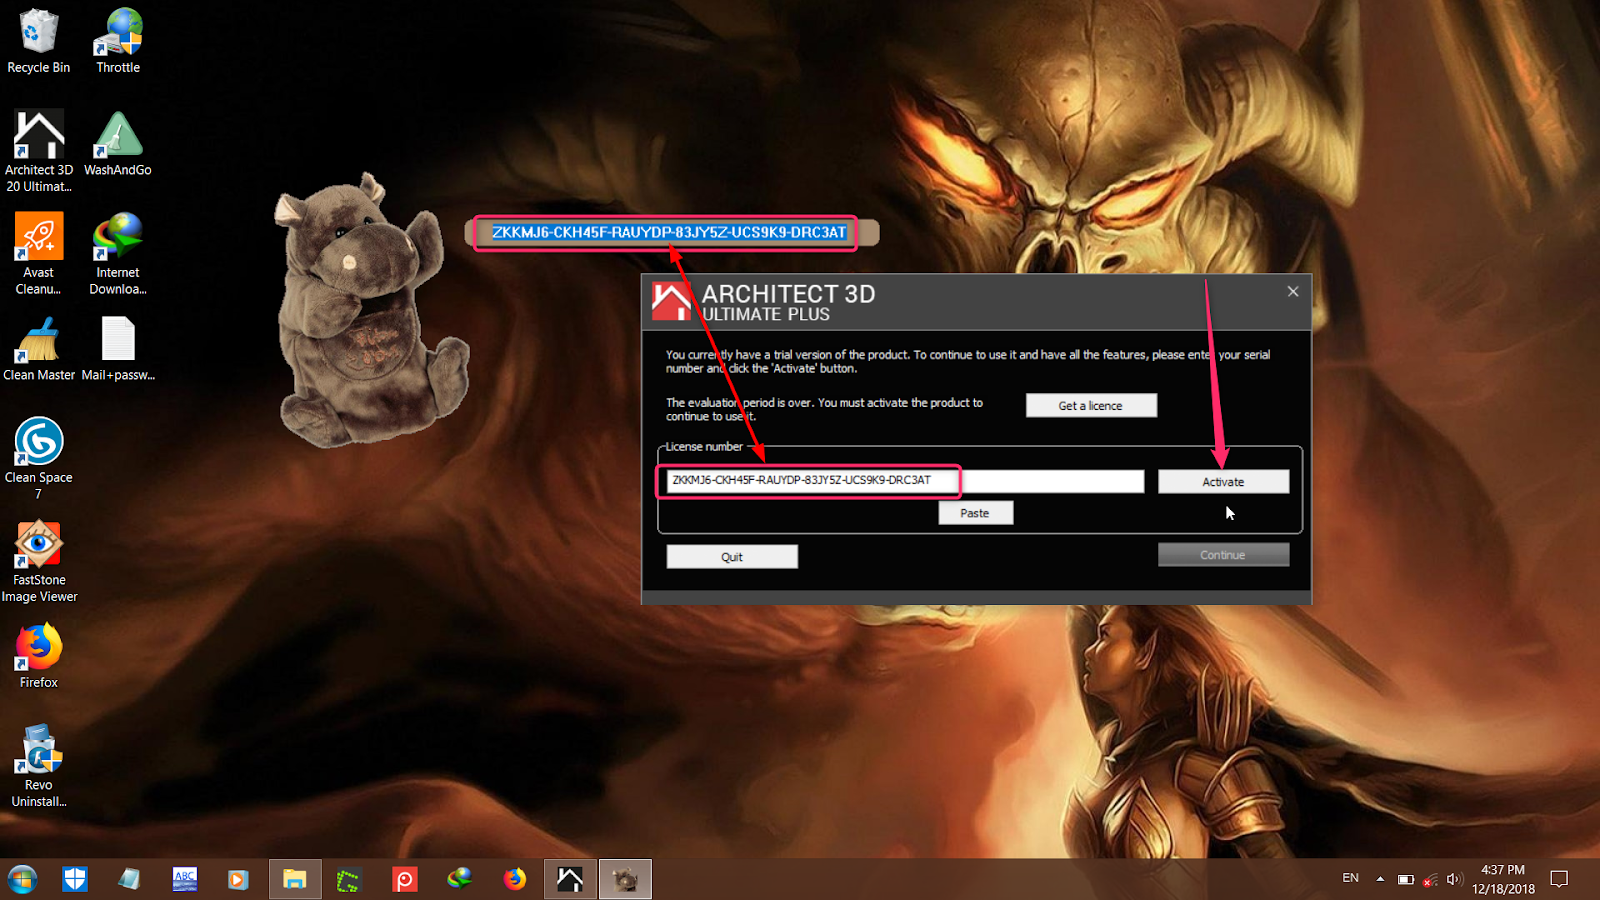Open the notepad icon in the taskbar
This screenshot has width=1600, height=900.
(x=129, y=879)
